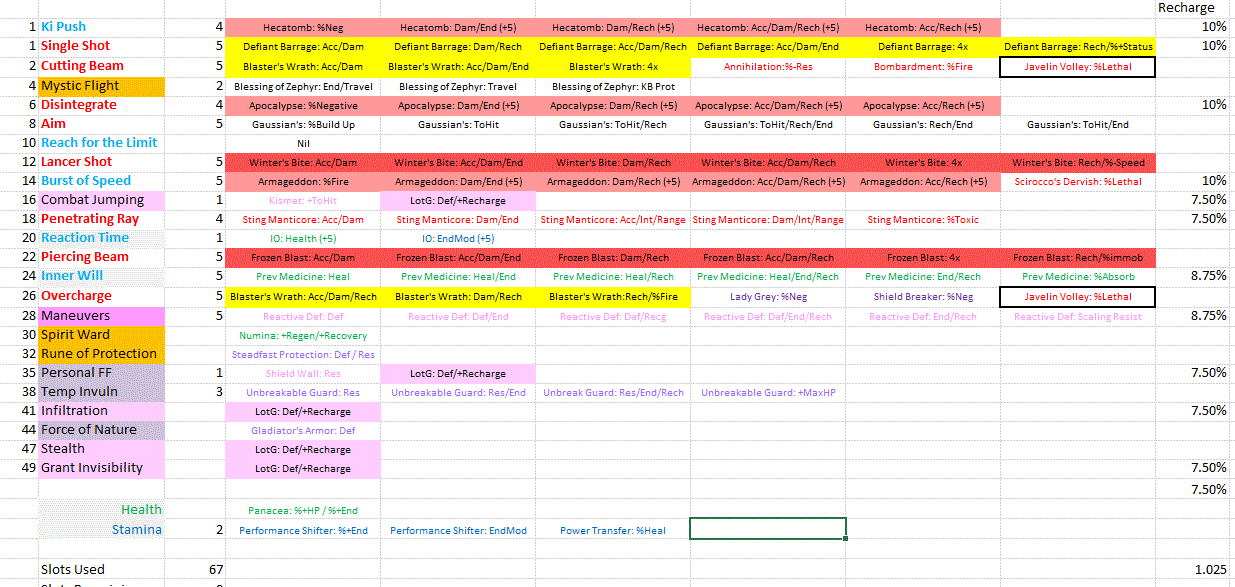The width and height of the screenshot is (1235, 587).
Task: Click the Mystic Flight orange cell
Action: 100,86
